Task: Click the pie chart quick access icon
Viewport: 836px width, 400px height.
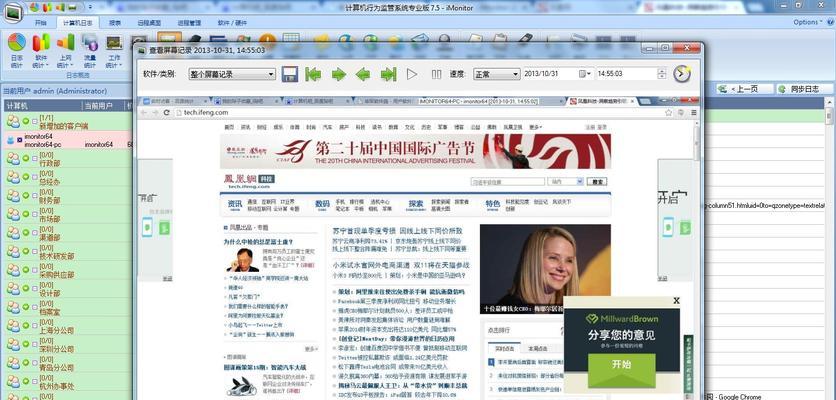Action: (x=35, y=7)
